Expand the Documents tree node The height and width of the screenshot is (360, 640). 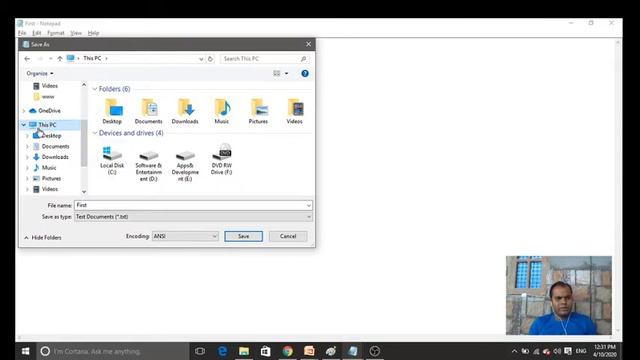(x=27, y=147)
